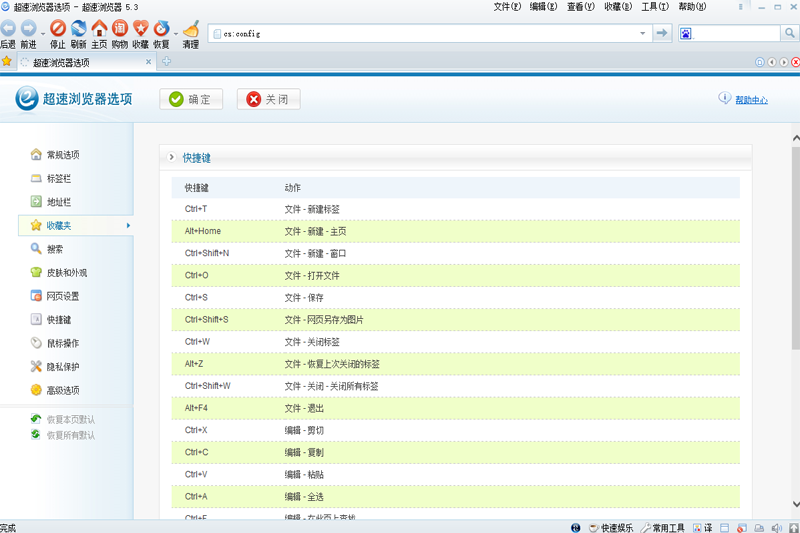Go to 主页 (Home) via toolbar icon

click(99, 29)
